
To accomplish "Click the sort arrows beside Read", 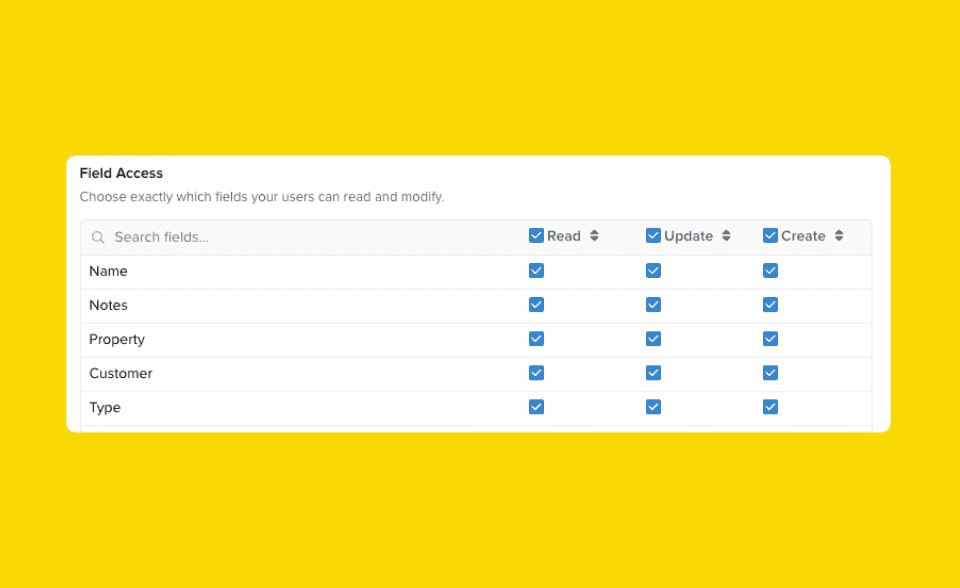I will [592, 235].
